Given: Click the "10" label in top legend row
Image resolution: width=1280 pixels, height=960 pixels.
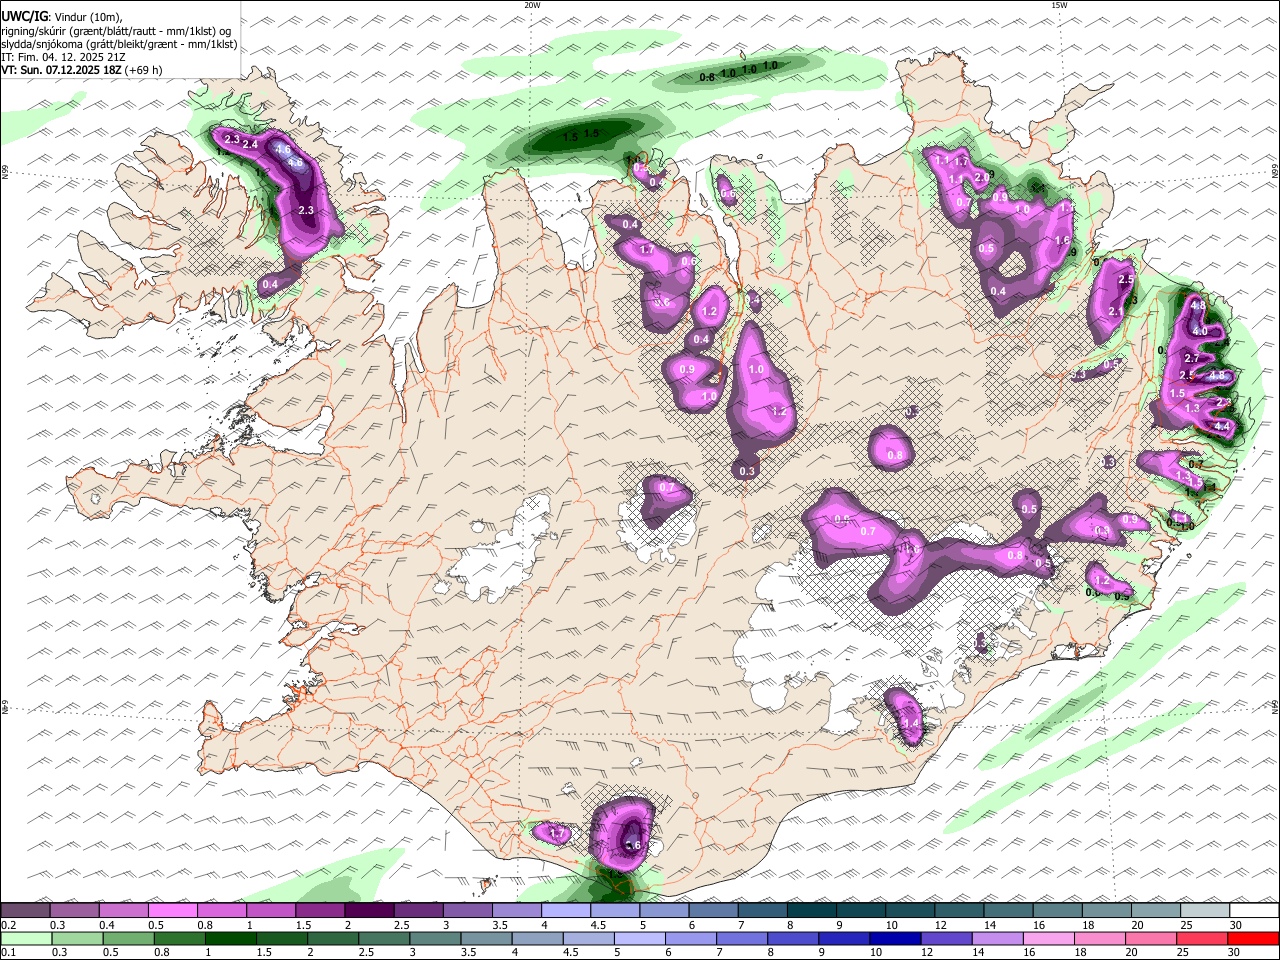Looking at the screenshot, I should click(891, 925).
